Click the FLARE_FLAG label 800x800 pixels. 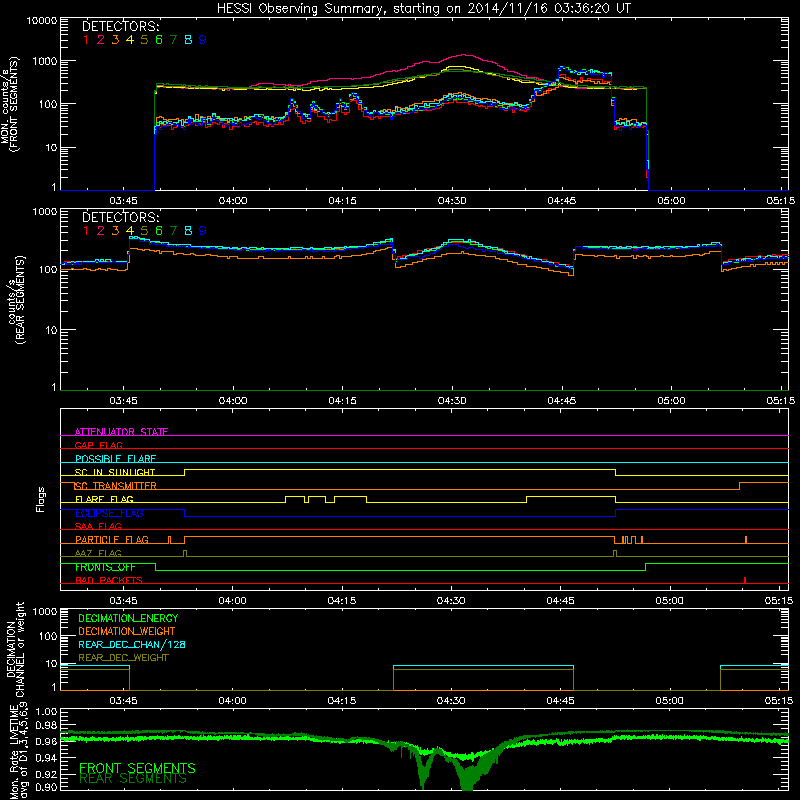point(104,499)
